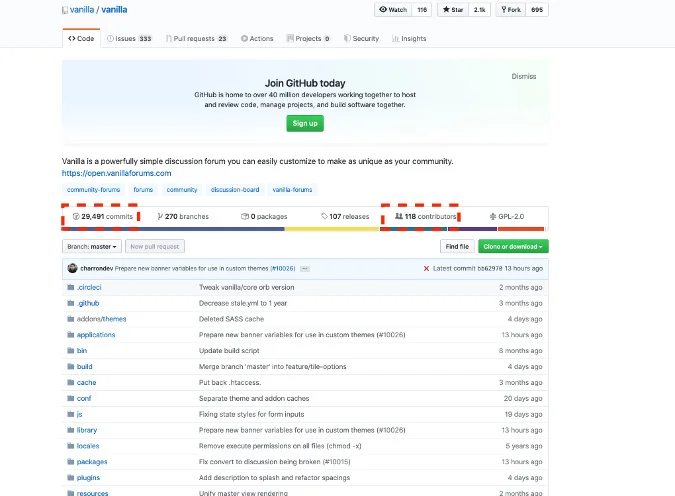
Task: Go to the Insights tab
Action: 409,38
